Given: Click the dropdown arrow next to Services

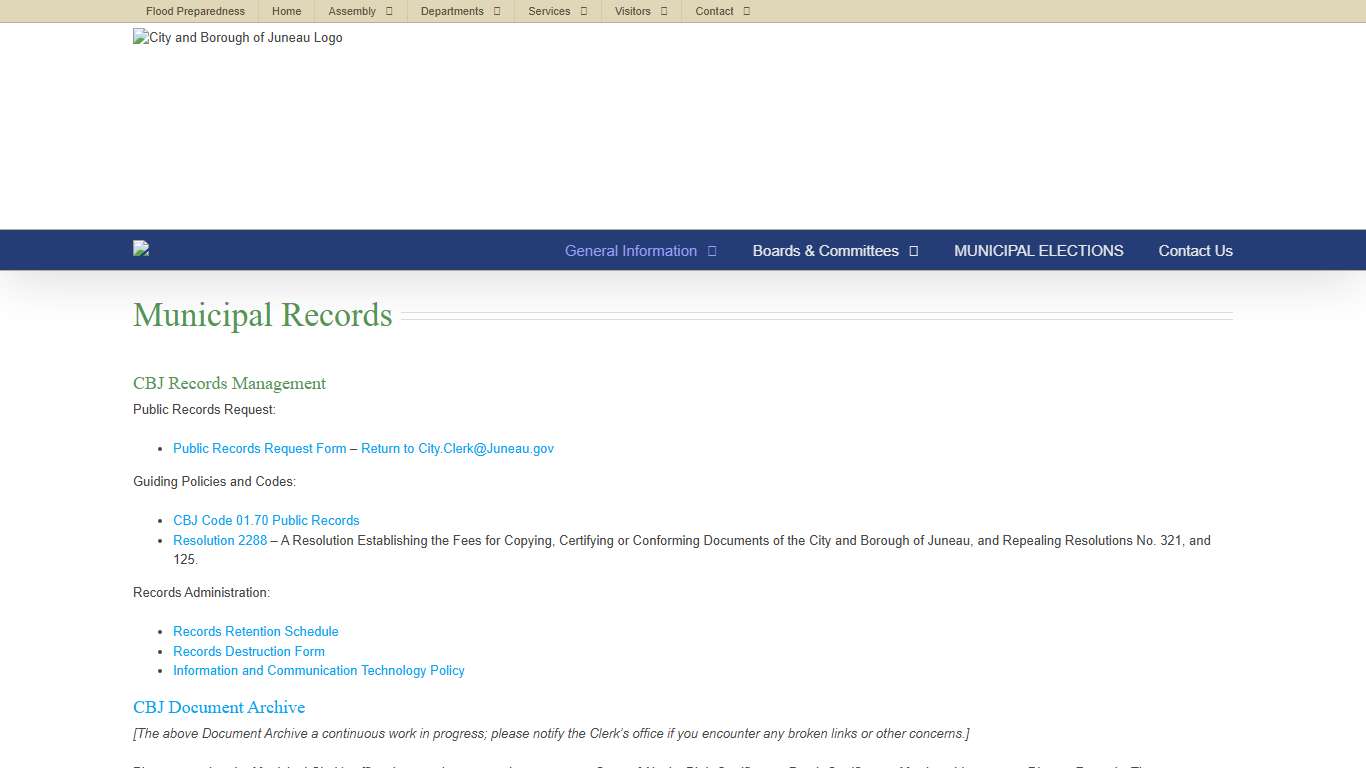Looking at the screenshot, I should (583, 11).
